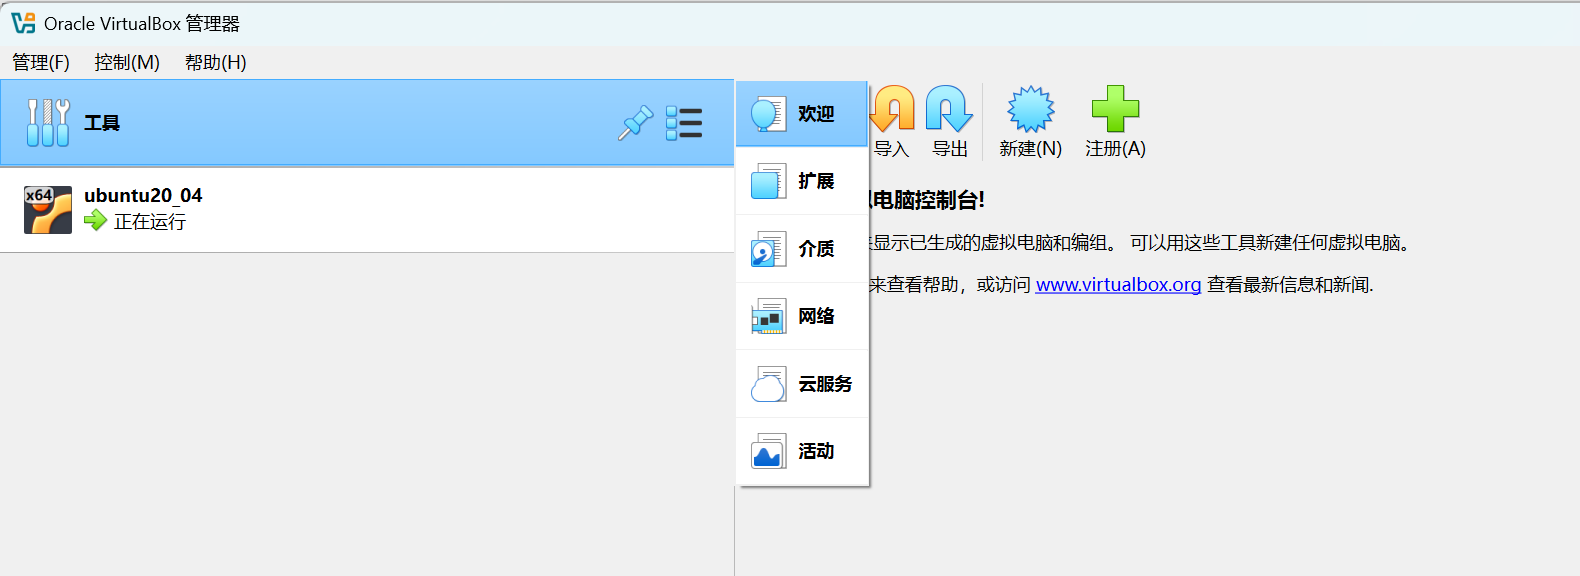Screen dimensions: 1580x576
Task: Click the 活动 activity graph icon
Action: [768, 451]
